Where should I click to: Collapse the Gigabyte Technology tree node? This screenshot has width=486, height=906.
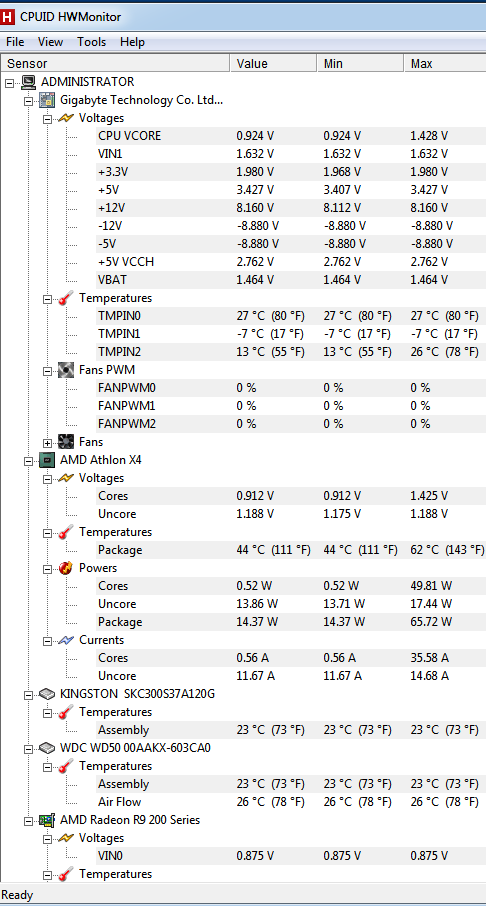pos(28,101)
